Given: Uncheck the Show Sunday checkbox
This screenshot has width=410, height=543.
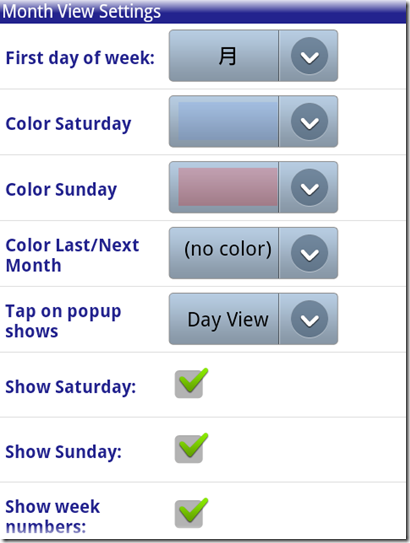Looking at the screenshot, I should [190, 448].
